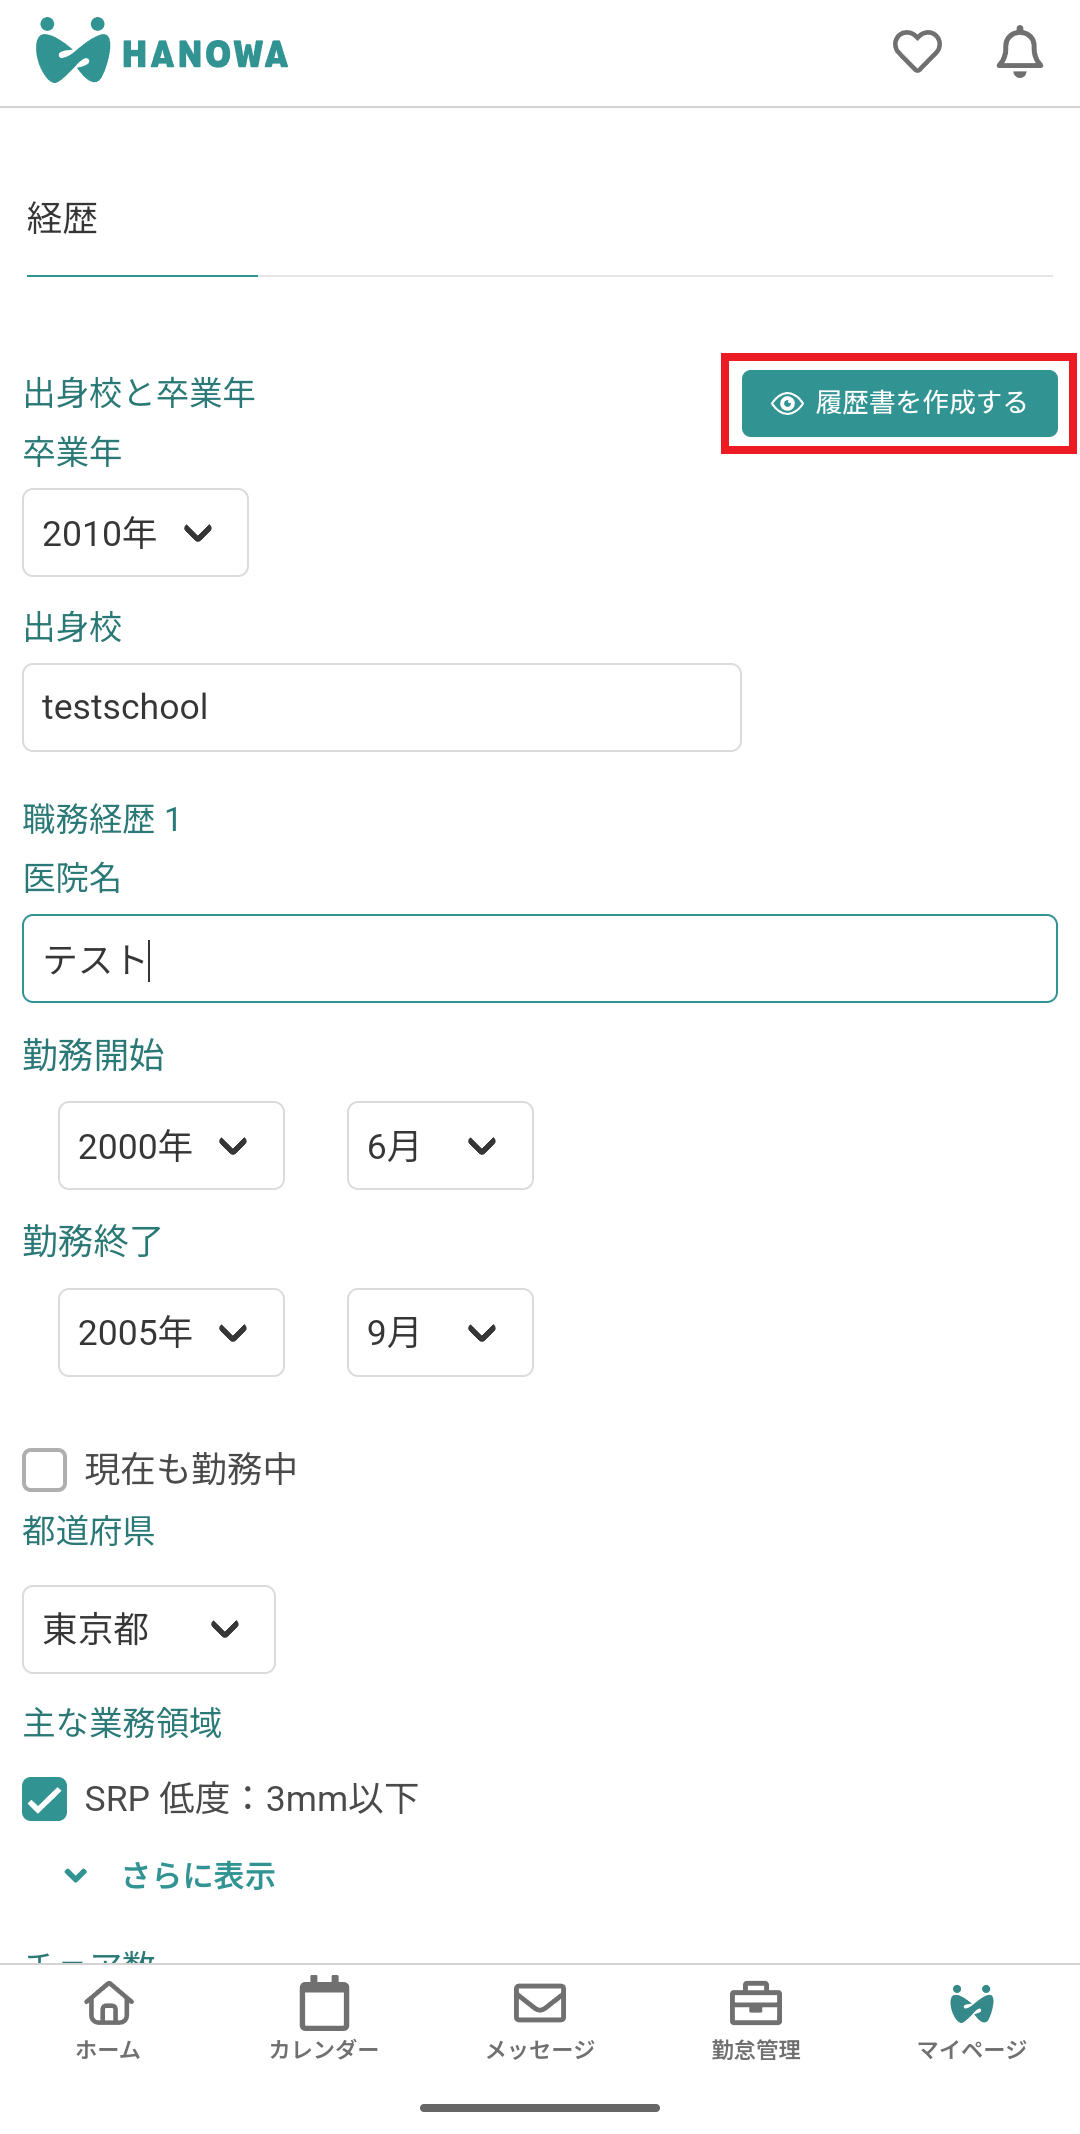Open favorites heart icon
Viewport: 1080px width, 2134px height.
917,52
